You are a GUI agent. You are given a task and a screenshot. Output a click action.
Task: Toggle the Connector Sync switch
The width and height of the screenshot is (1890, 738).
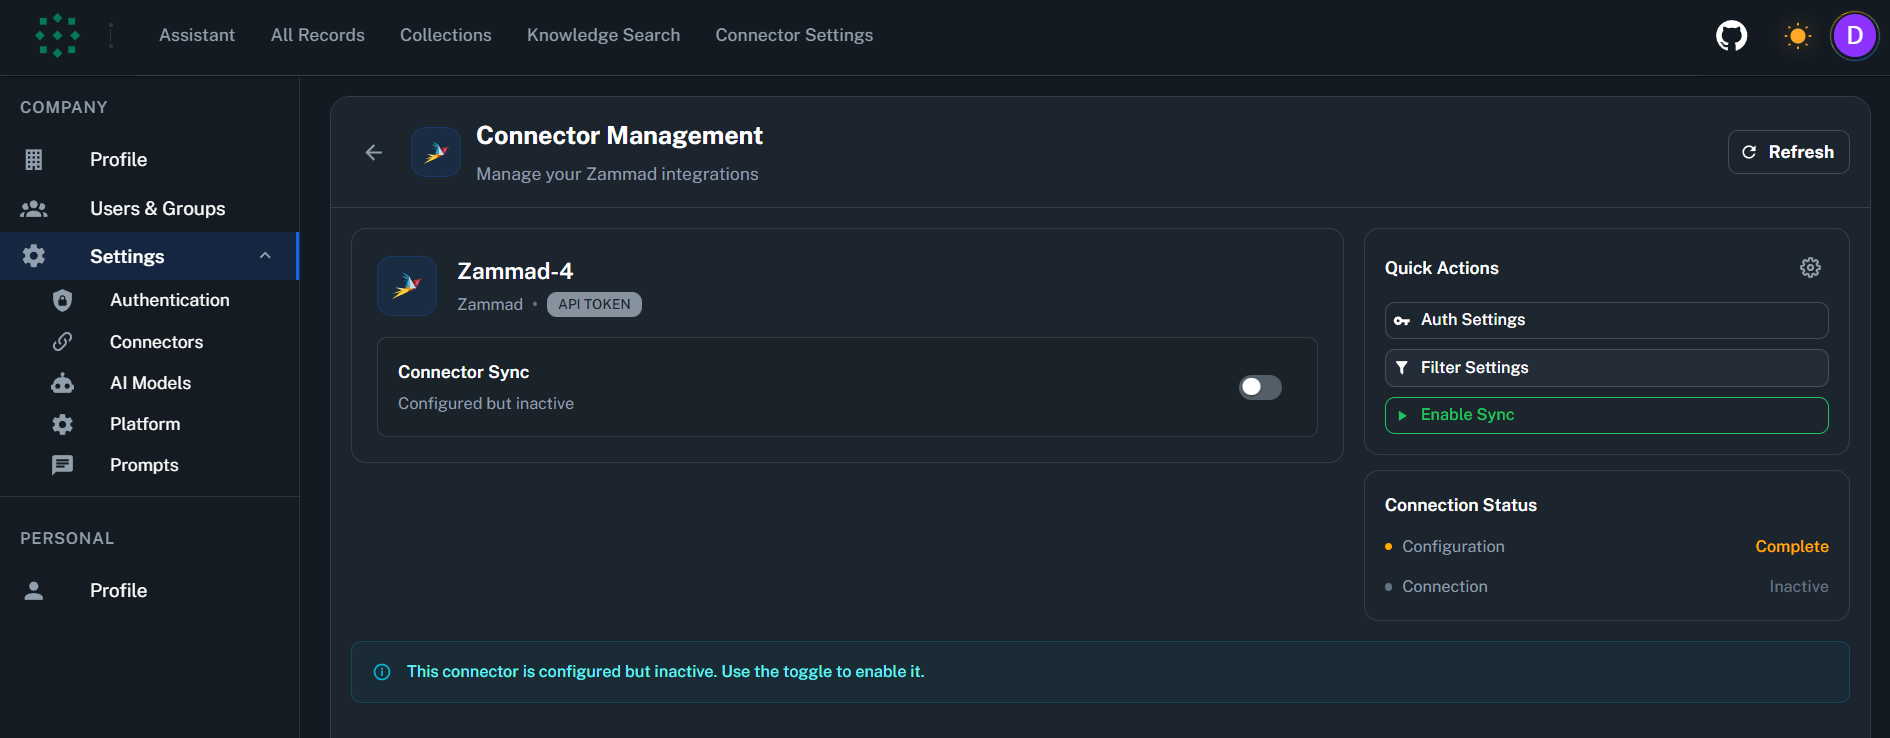[x=1260, y=387]
